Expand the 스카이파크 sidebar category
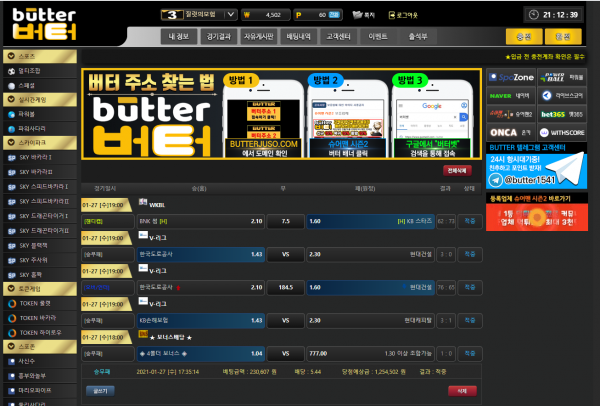Viewport: 600px width, 406px height. click(39, 143)
